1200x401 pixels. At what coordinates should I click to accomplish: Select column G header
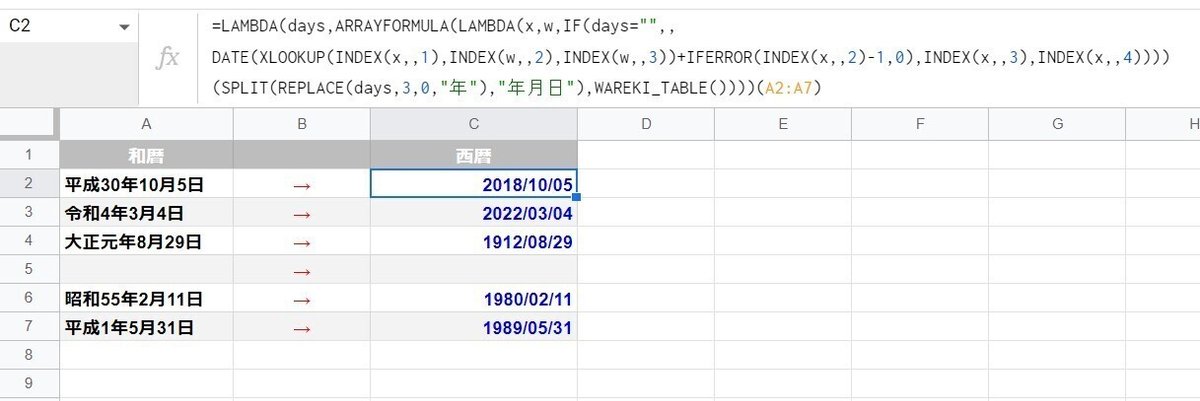pos(1057,124)
